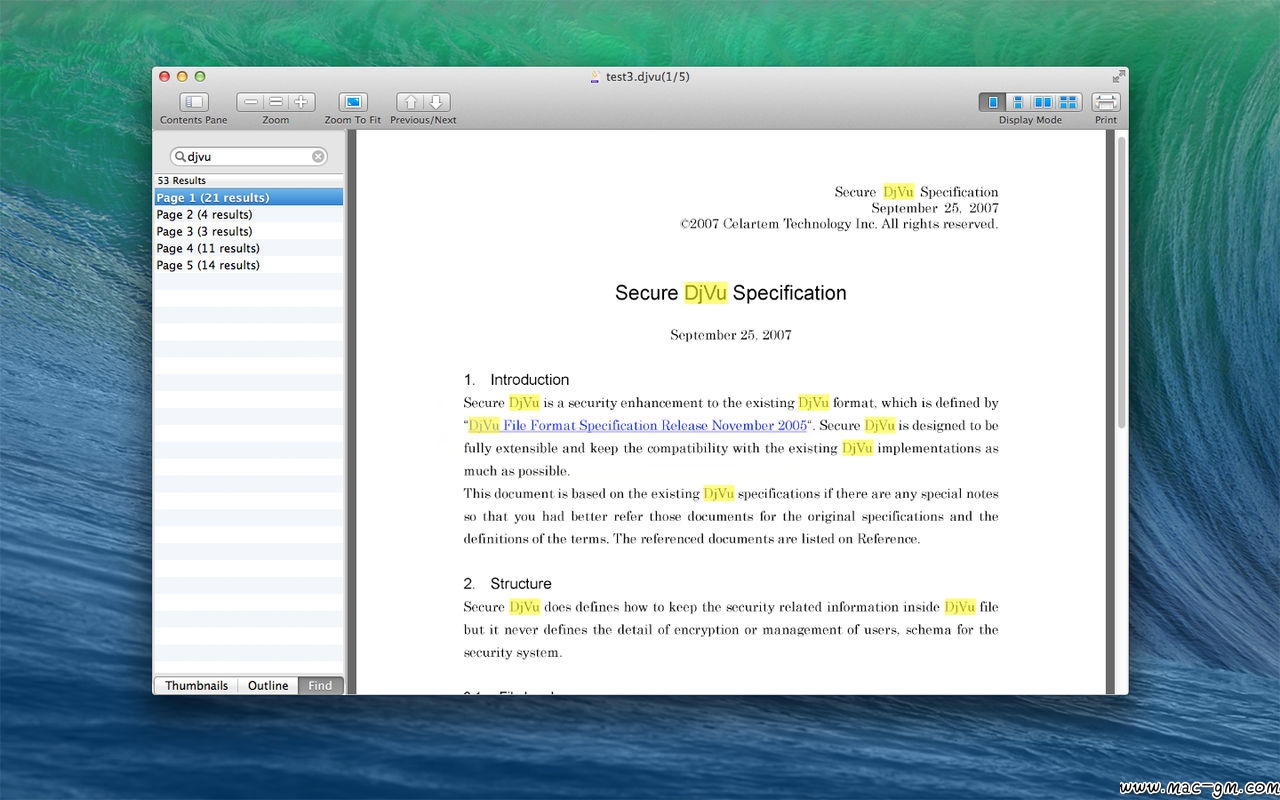Select continuous two-page display mode

point(1069,102)
